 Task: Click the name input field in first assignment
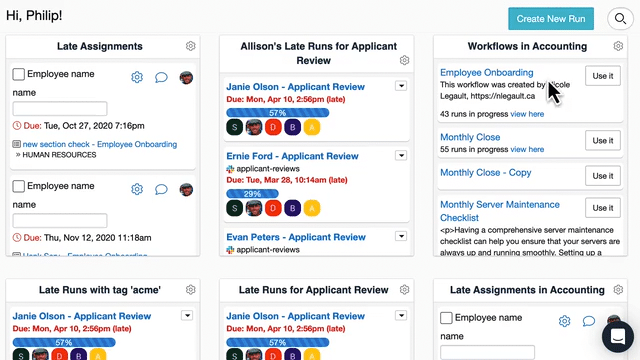[x=60, y=109]
